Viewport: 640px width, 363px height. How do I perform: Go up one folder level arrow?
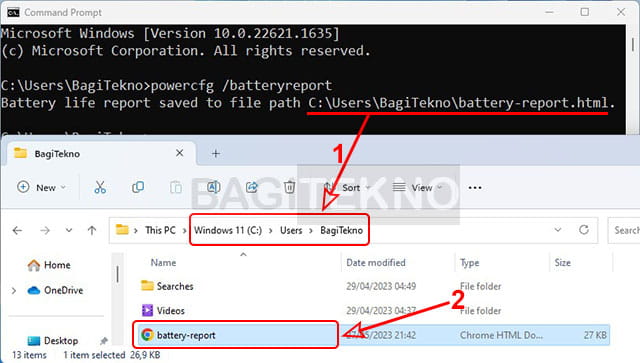tap(92, 231)
